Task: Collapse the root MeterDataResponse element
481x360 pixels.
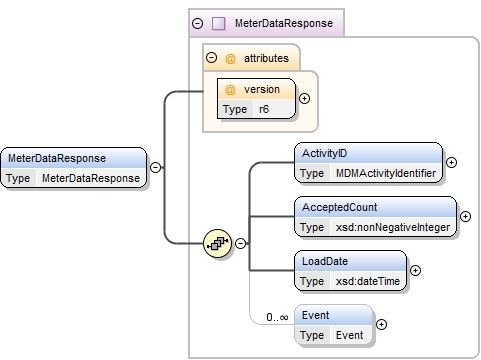Action: pos(156,167)
